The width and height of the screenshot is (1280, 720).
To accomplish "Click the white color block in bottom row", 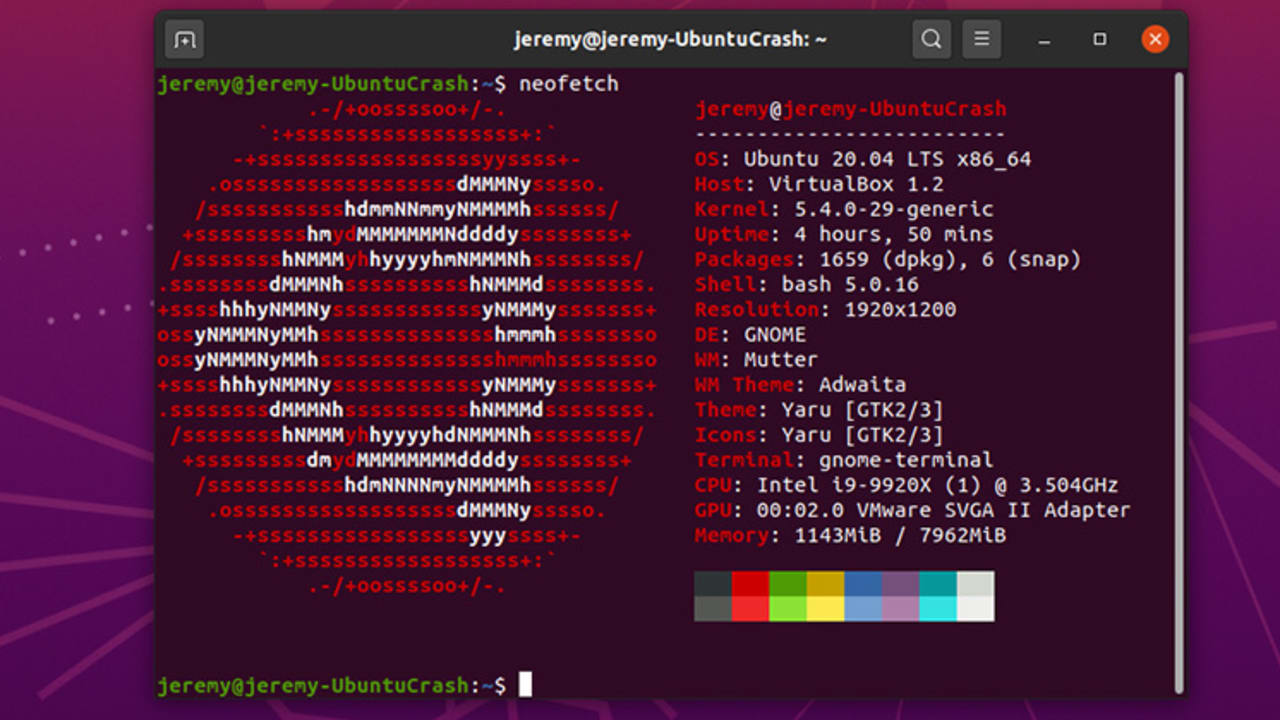I will 975,609.
